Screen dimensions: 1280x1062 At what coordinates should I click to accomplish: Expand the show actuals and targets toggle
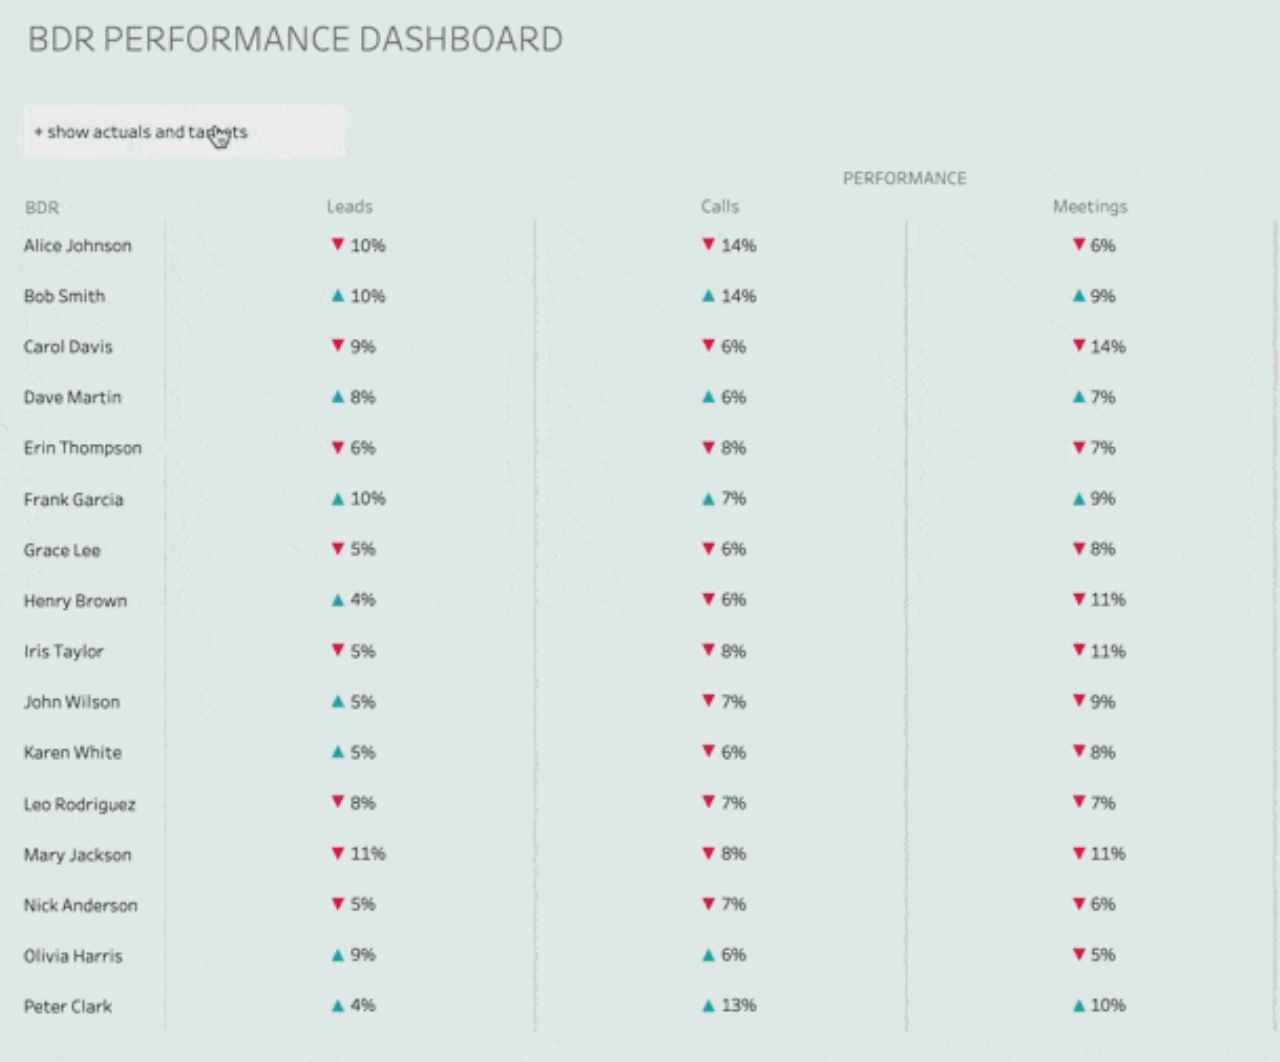183,131
